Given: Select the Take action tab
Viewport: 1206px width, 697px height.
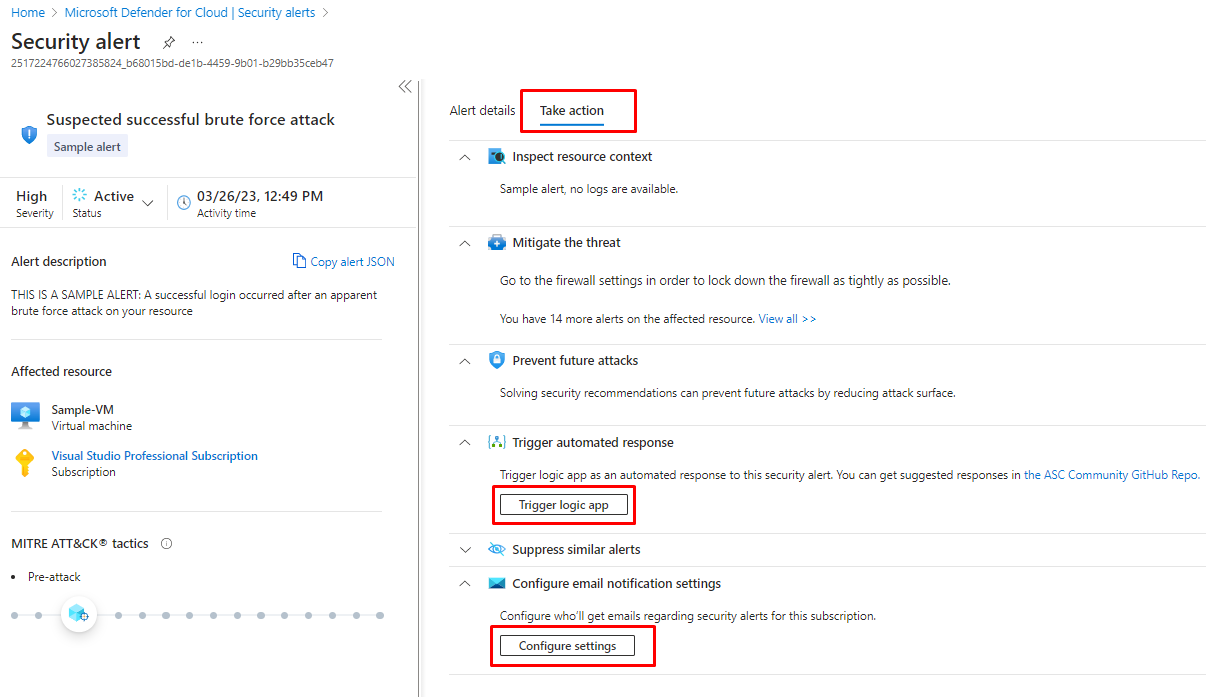Looking at the screenshot, I should pyautogui.click(x=572, y=111).
